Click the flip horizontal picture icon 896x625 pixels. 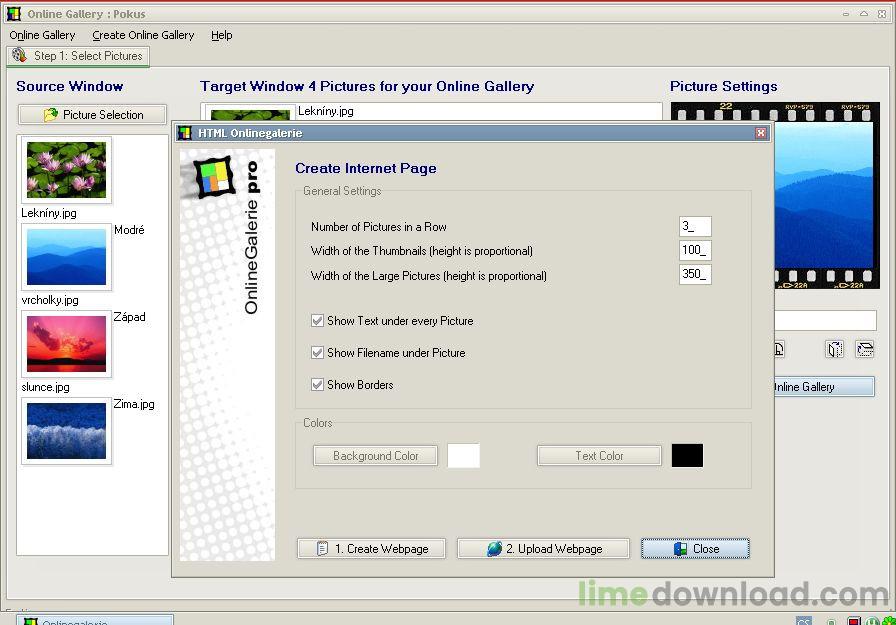835,349
